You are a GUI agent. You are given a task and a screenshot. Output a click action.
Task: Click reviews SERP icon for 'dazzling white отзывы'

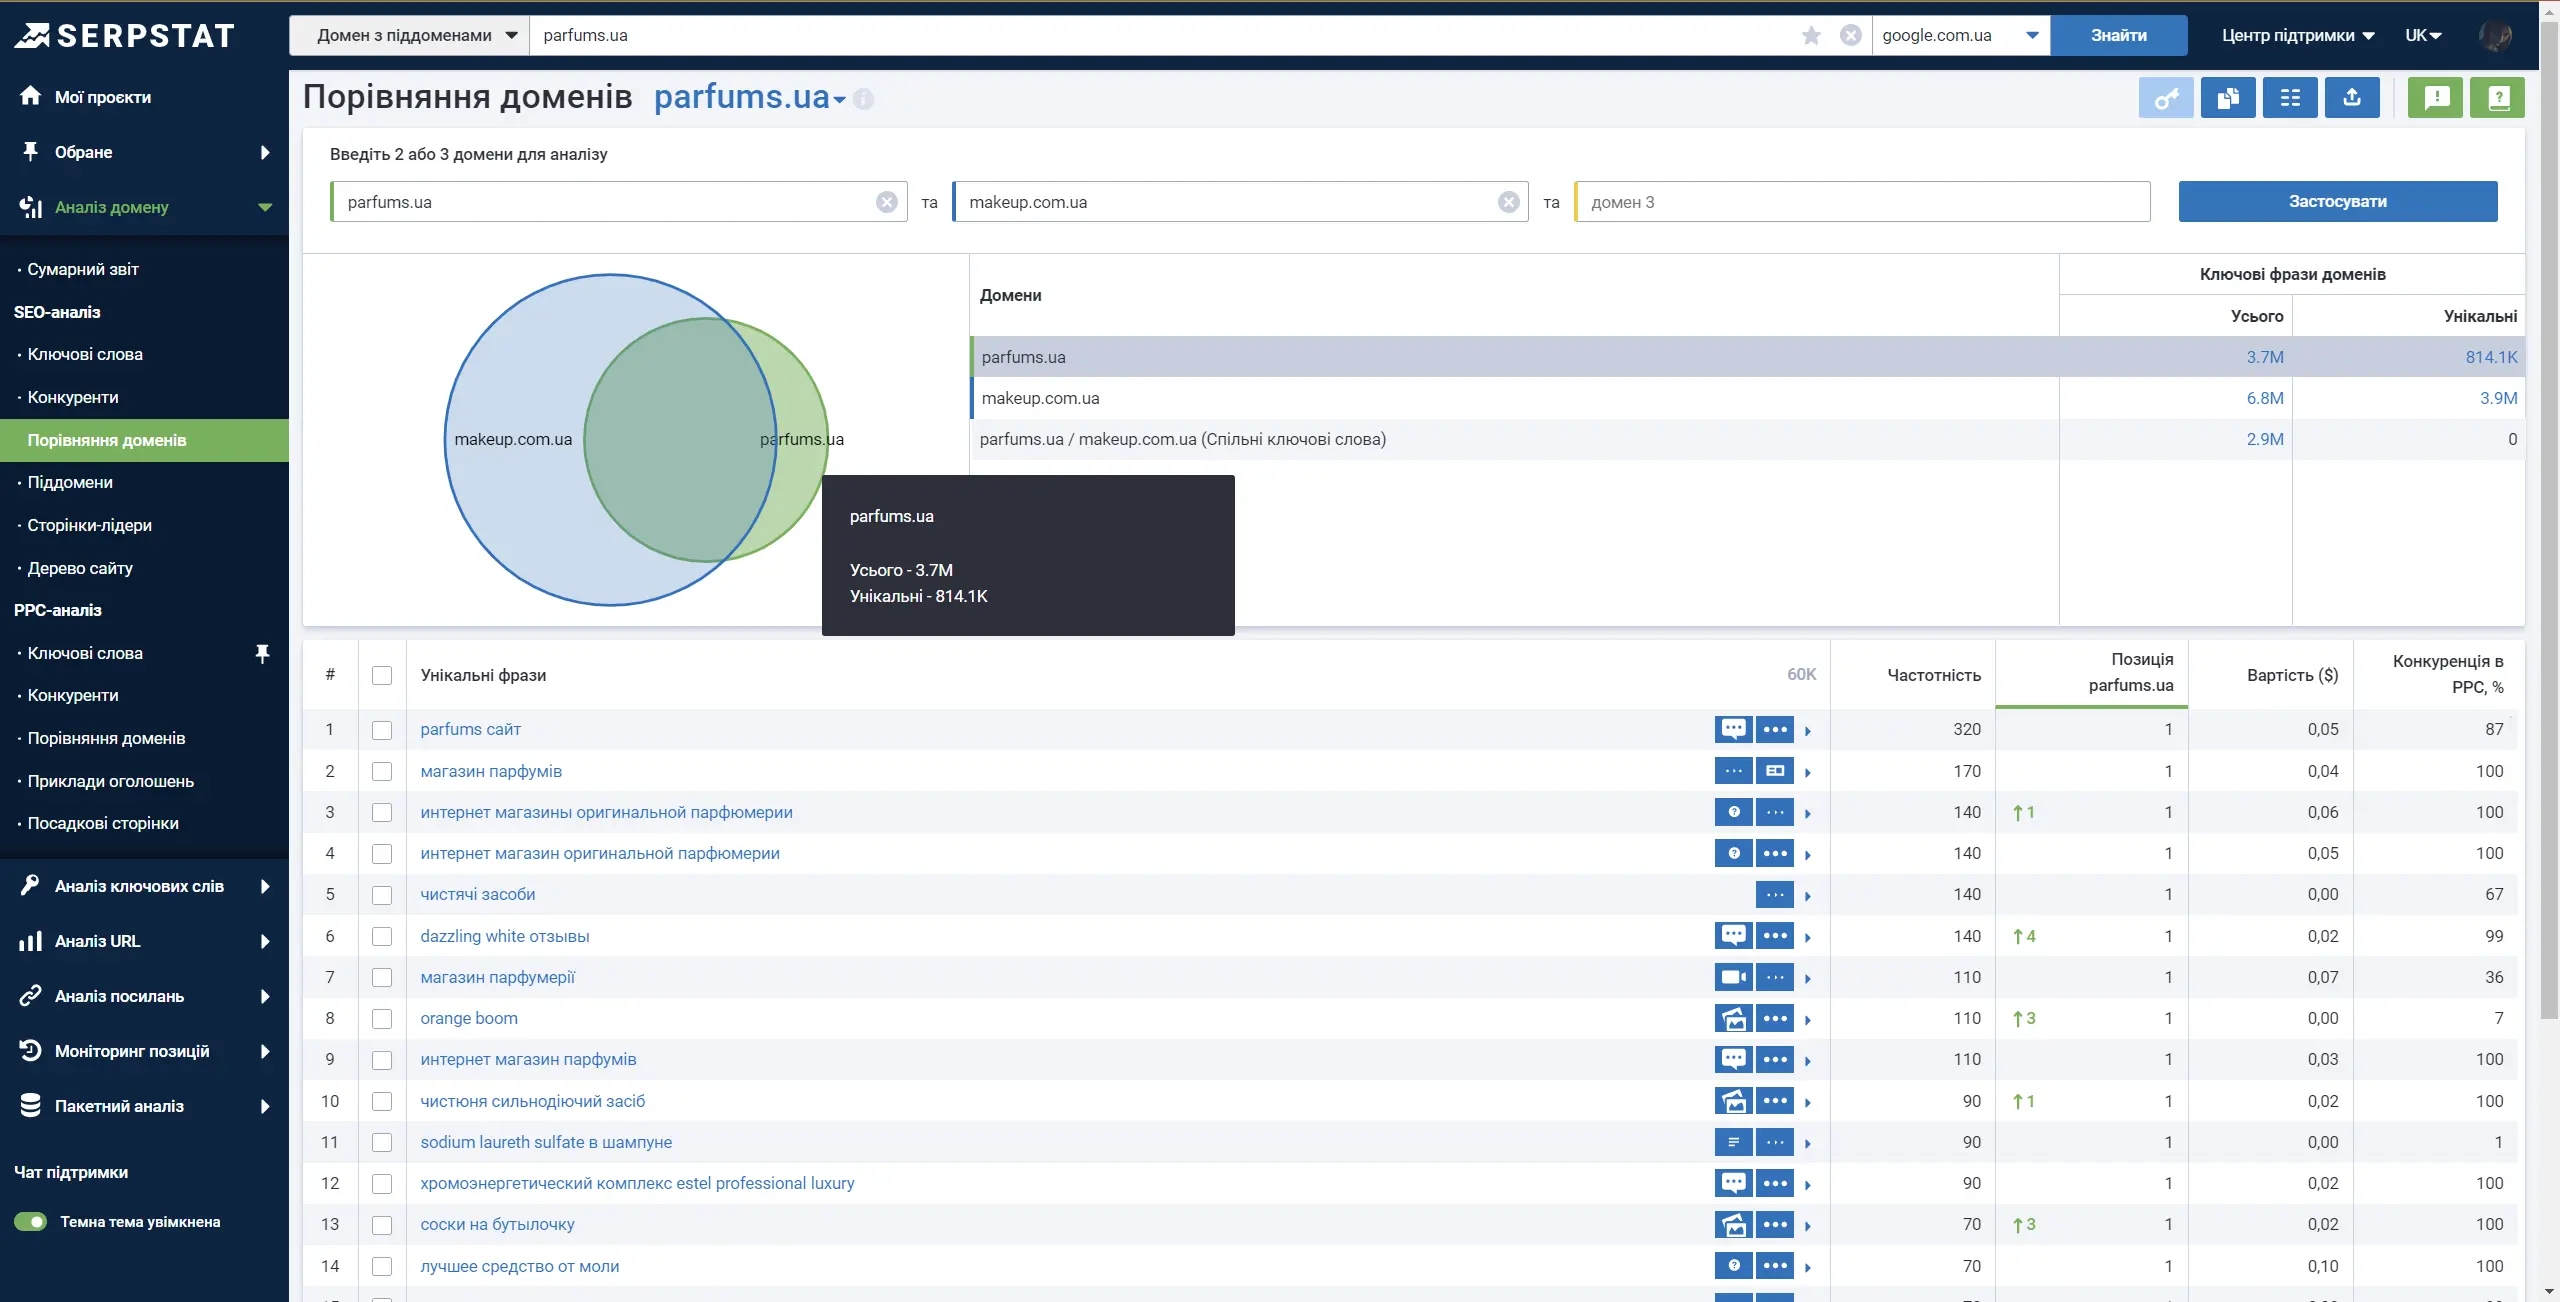click(1733, 936)
